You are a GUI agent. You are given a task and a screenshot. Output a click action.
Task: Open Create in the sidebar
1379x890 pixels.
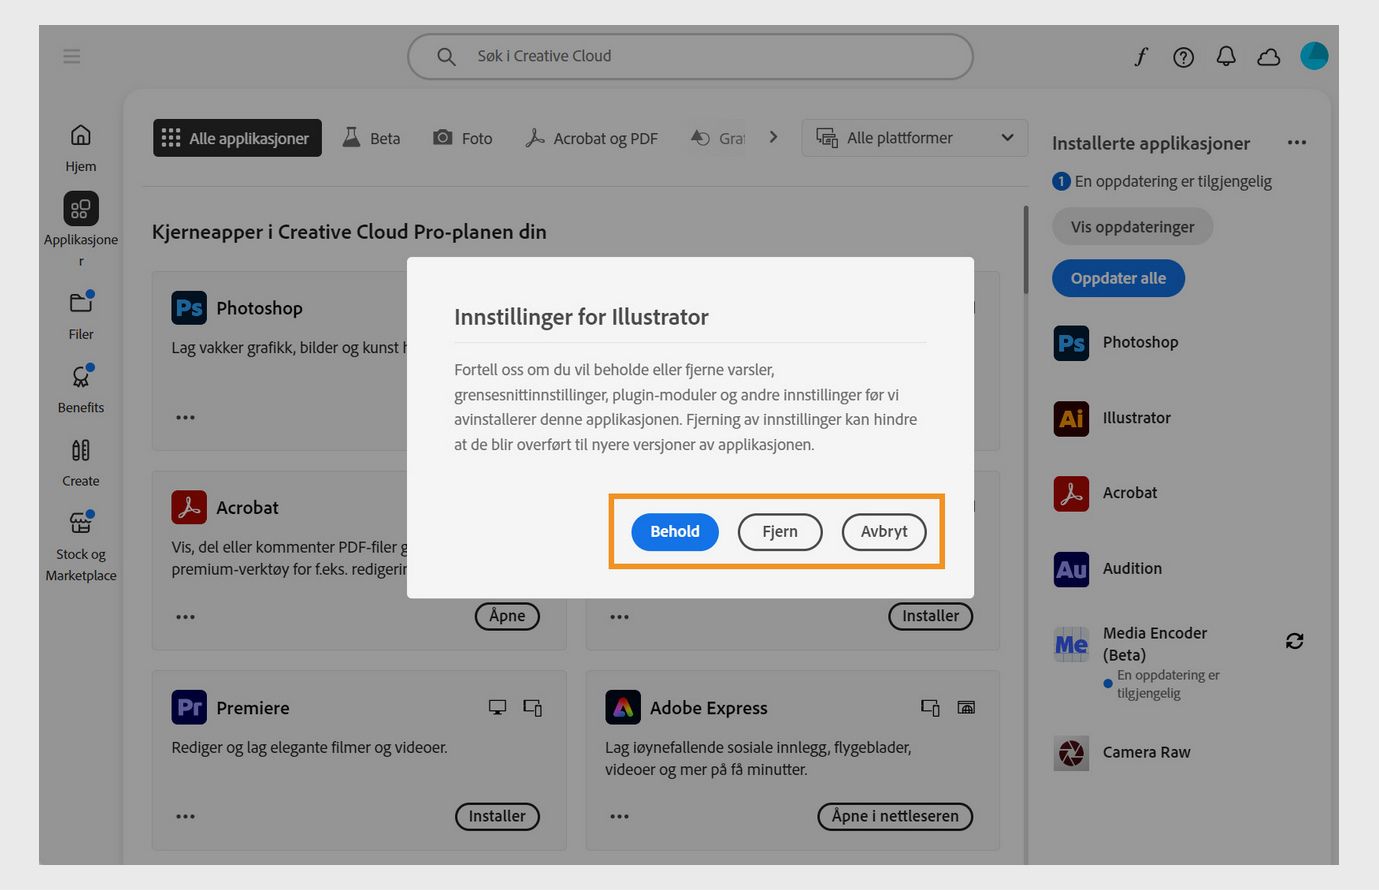[81, 462]
